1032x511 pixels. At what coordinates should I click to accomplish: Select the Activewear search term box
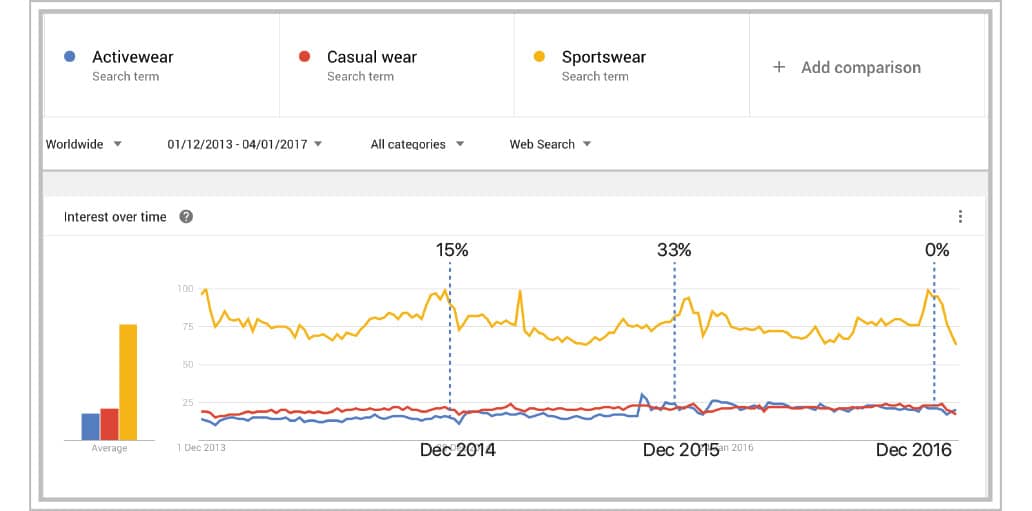(162, 66)
